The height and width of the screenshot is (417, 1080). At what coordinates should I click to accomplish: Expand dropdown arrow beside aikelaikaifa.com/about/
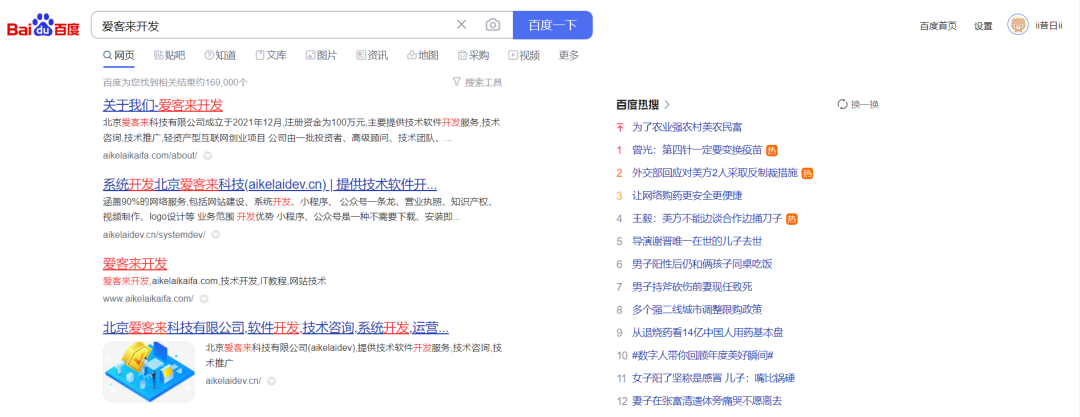tap(207, 156)
